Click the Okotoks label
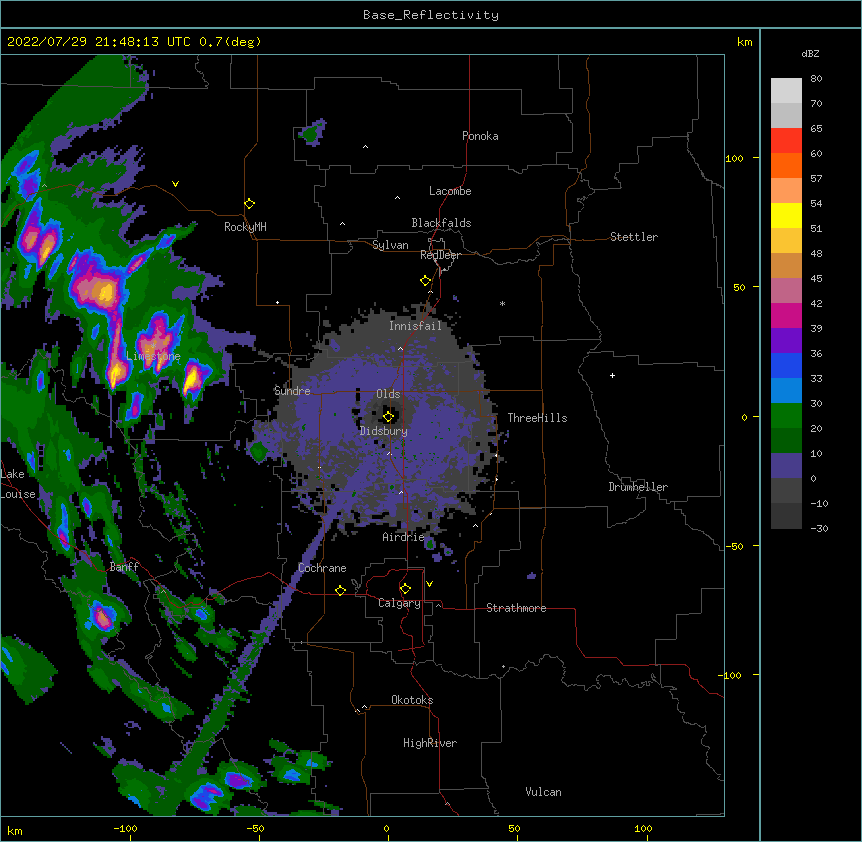Image resolution: width=862 pixels, height=842 pixels. tap(412, 700)
